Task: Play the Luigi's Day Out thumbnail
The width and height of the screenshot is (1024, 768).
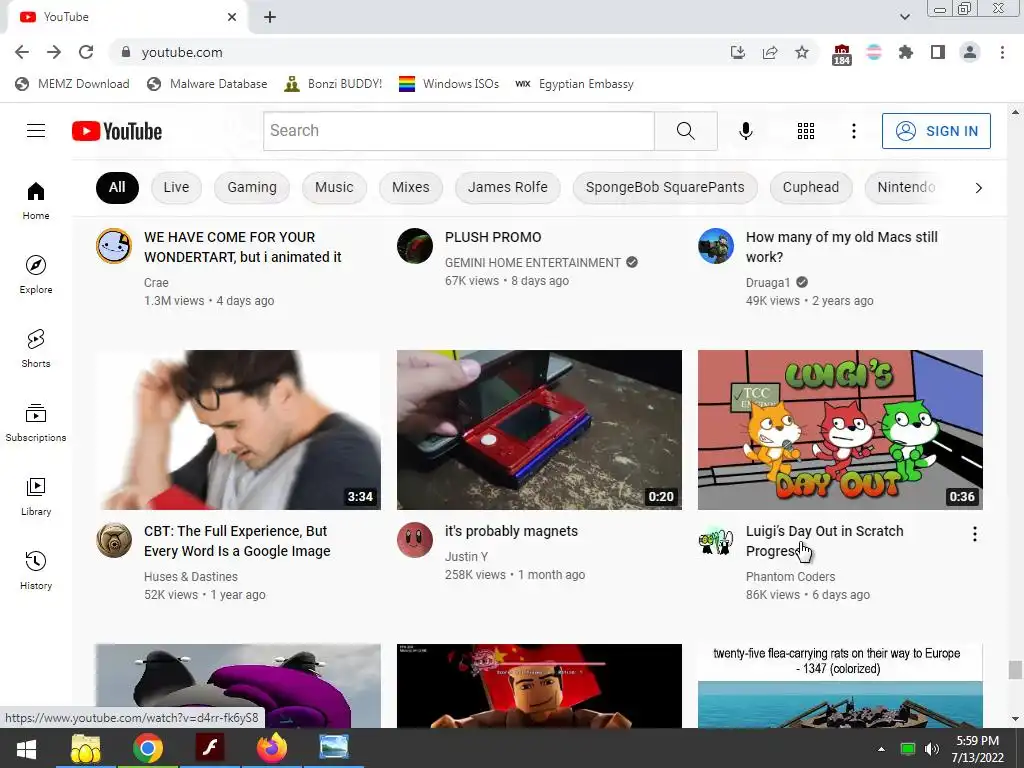Action: coord(840,430)
